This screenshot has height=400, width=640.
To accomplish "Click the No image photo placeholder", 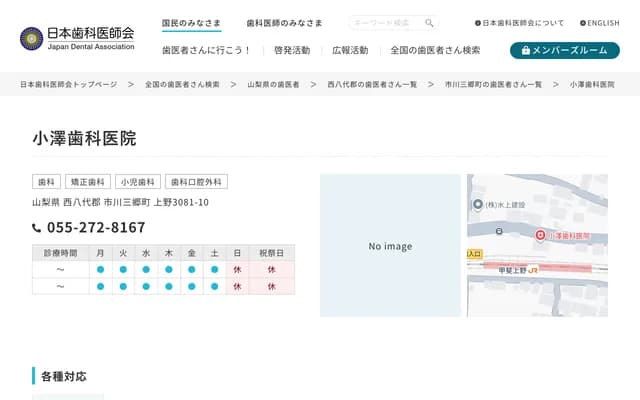I will [x=390, y=246].
